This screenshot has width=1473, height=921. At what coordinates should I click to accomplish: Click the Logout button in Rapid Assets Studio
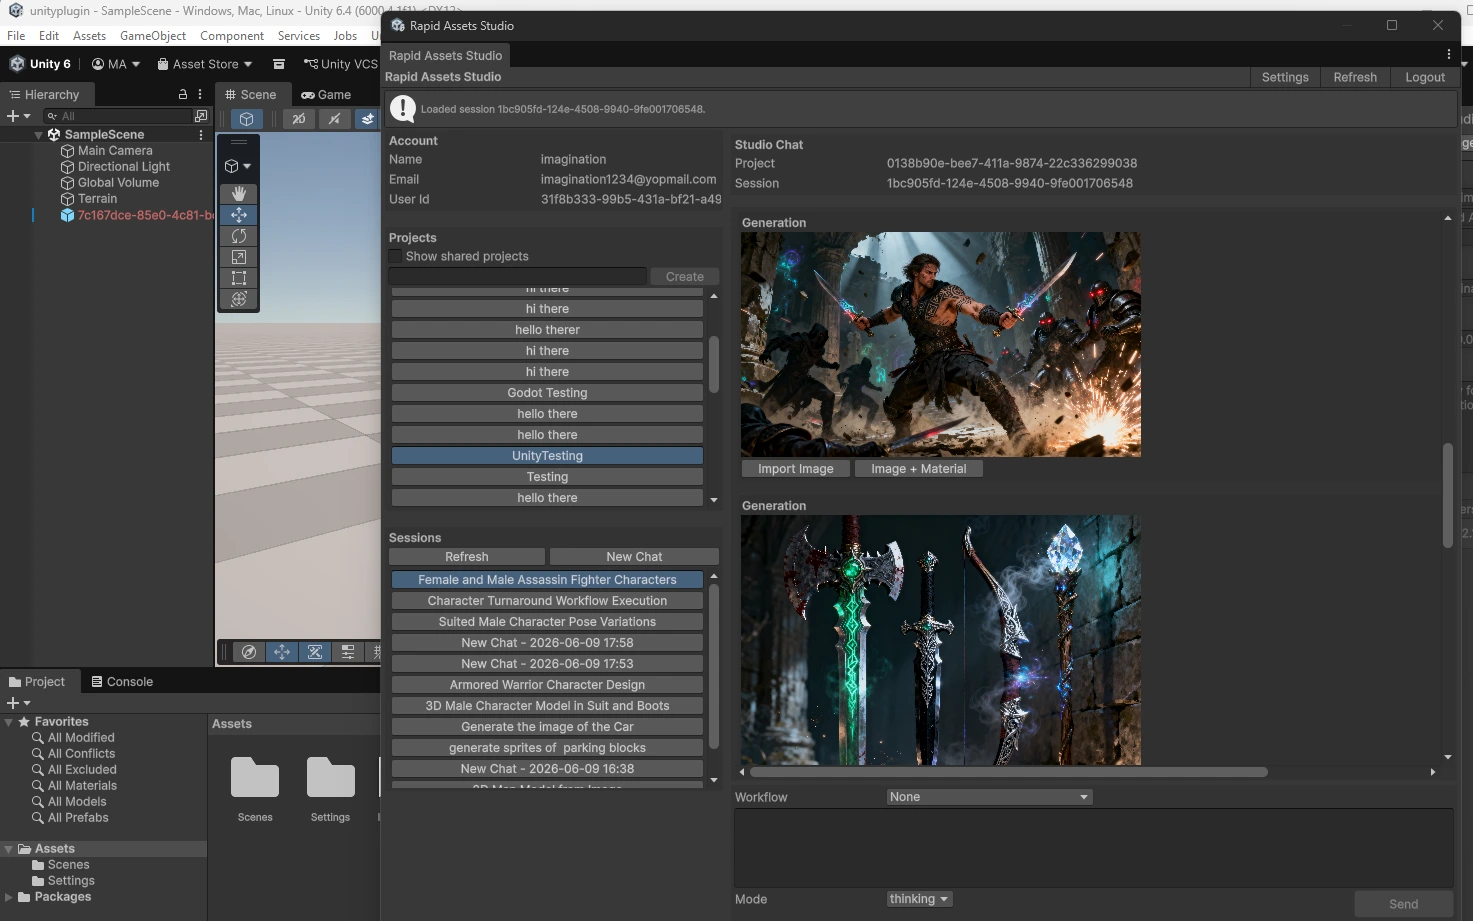coord(1425,77)
